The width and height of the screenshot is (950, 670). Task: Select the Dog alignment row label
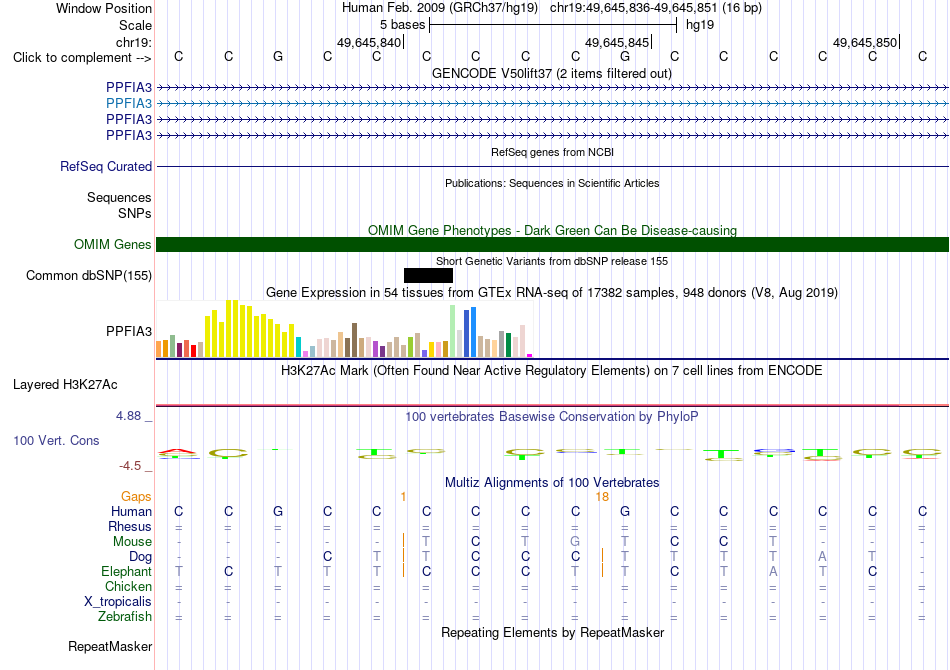[140, 557]
